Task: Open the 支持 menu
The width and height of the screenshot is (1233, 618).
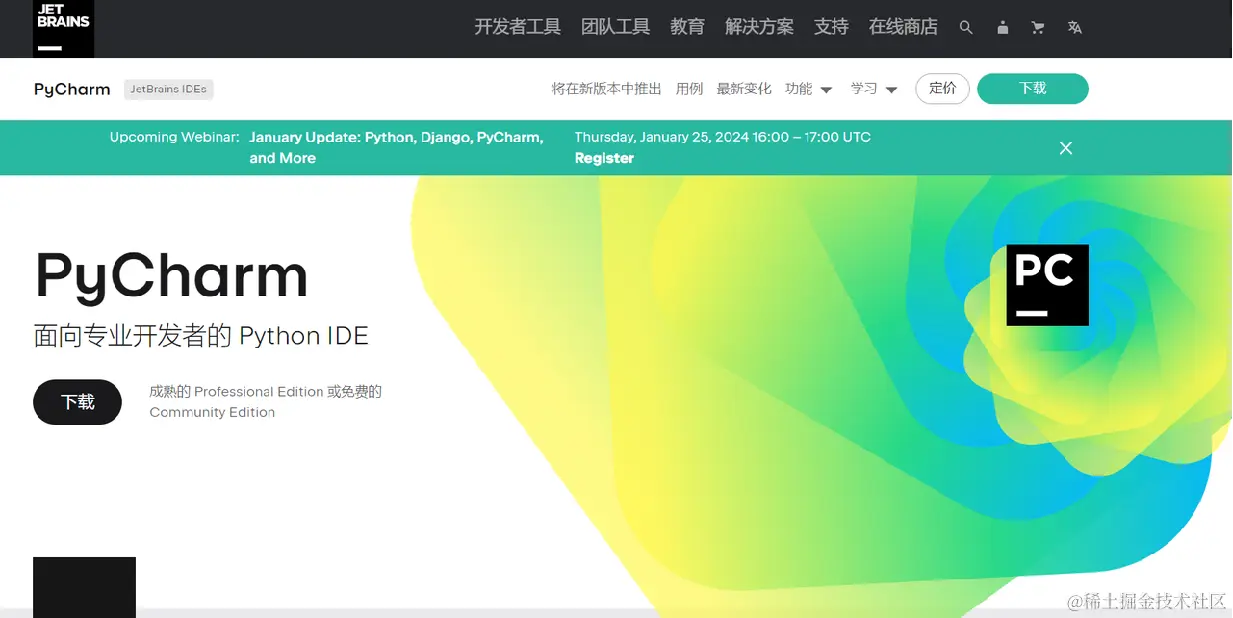Action: click(x=831, y=27)
